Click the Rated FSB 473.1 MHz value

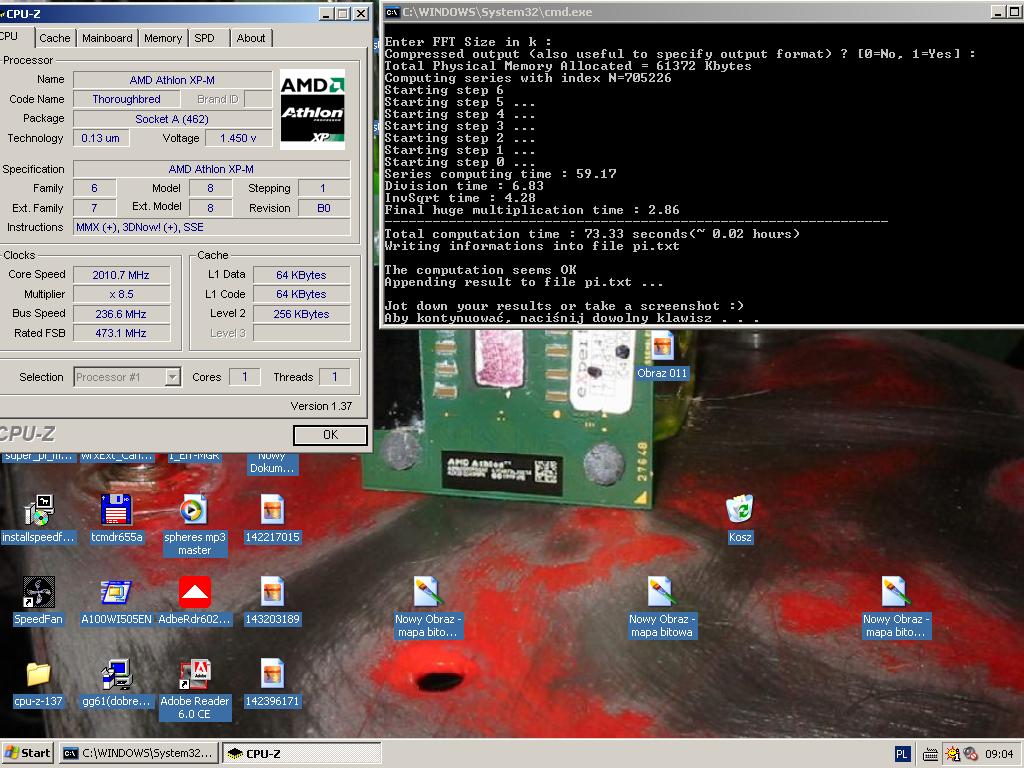[121, 333]
